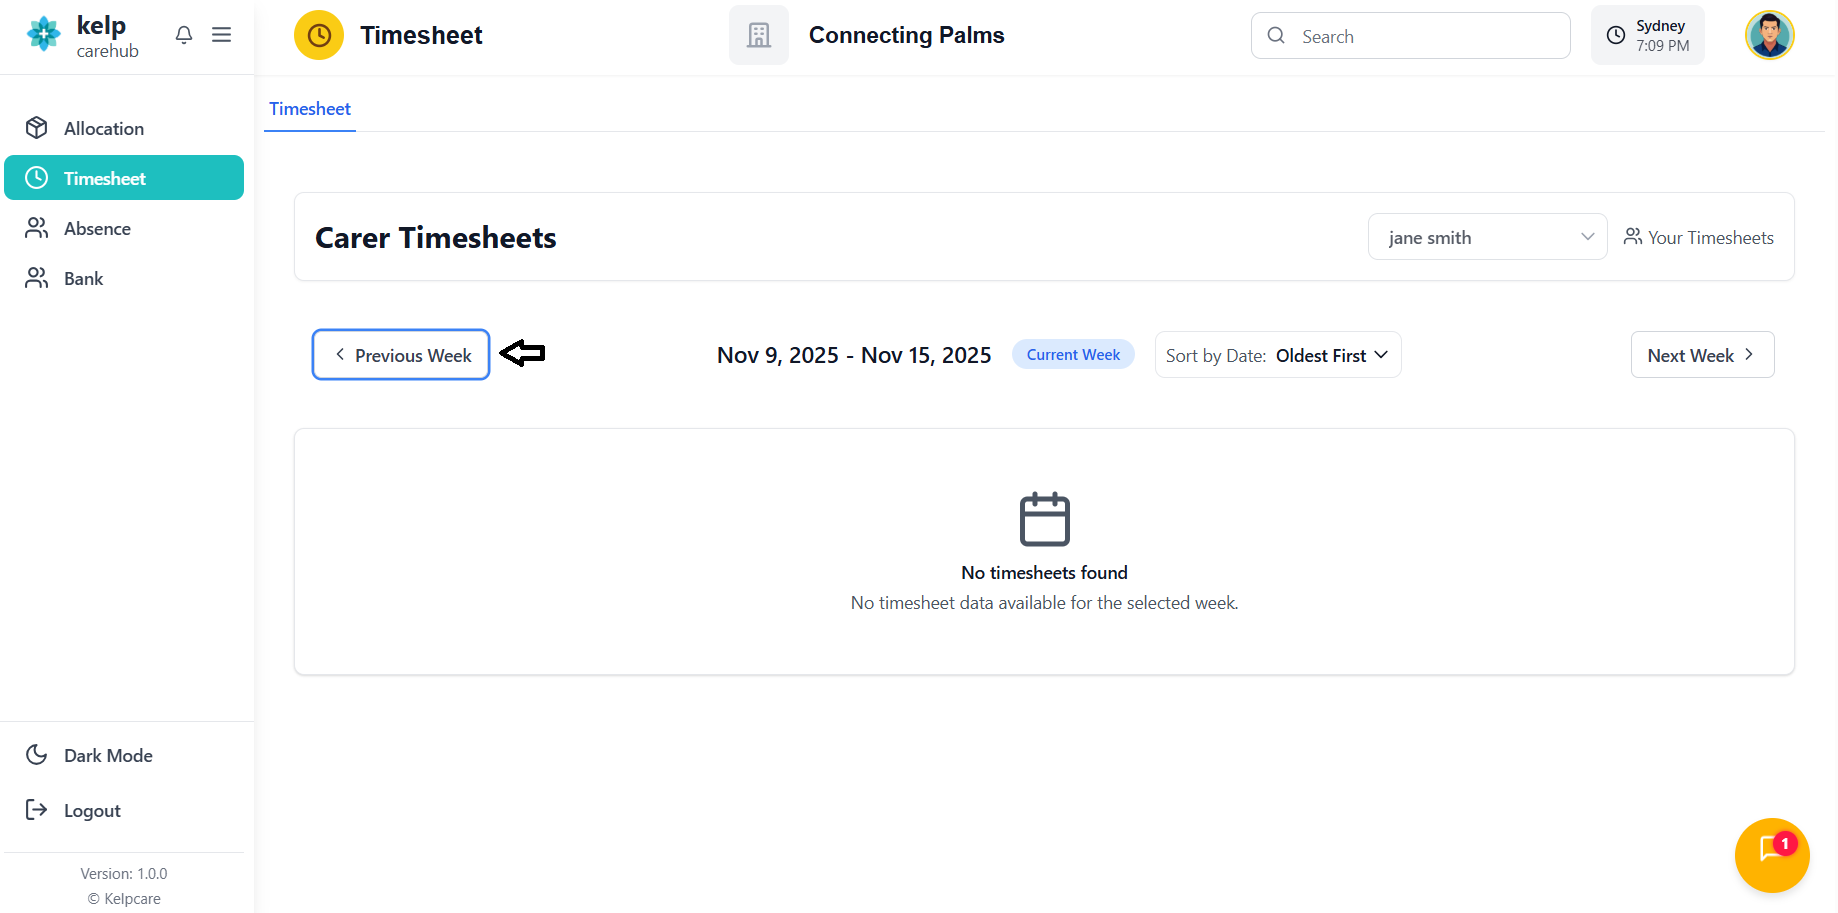Collapse sidebar with hamburger menu icon

[222, 35]
